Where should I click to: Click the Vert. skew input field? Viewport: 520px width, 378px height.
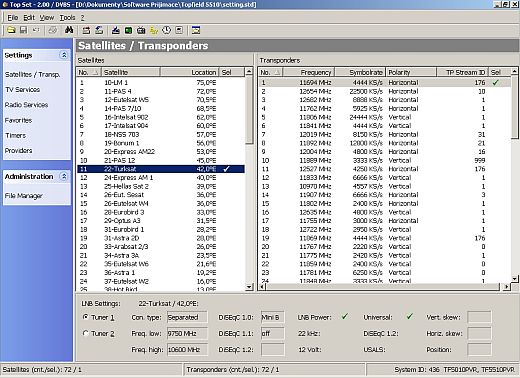pos(479,317)
